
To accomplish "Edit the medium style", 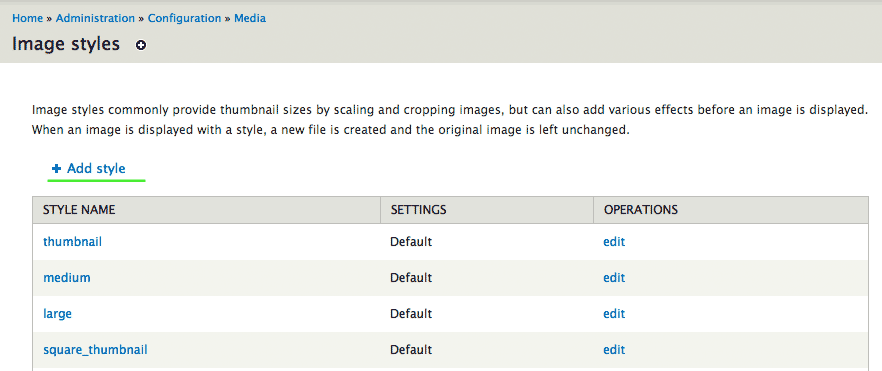I will coord(614,278).
